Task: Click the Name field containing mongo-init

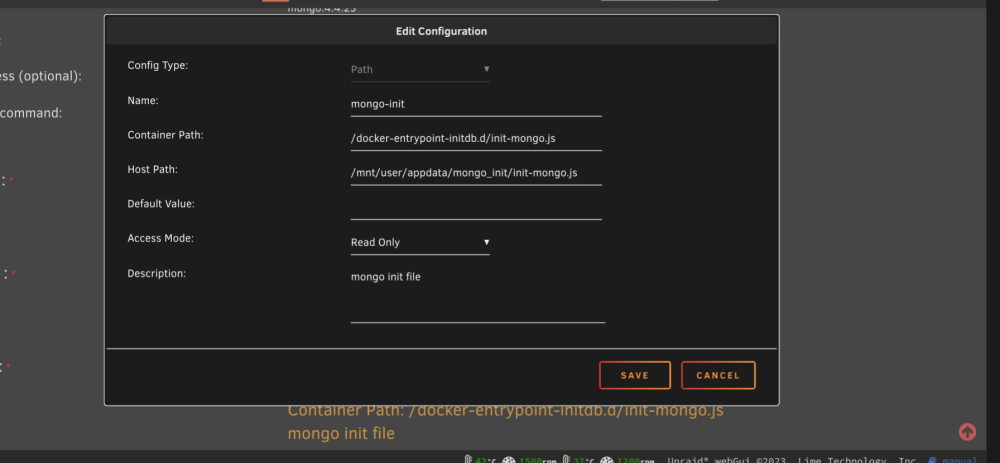Action: pos(476,104)
